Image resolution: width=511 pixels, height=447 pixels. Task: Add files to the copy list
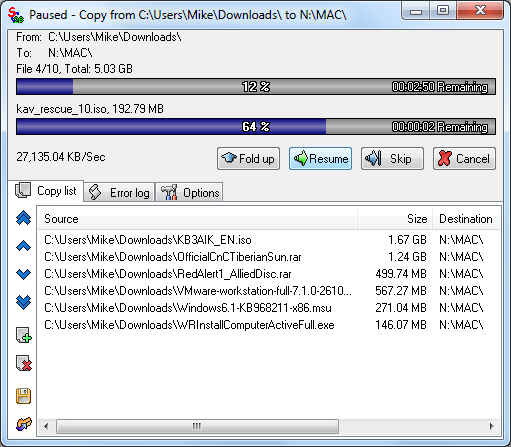(24, 335)
